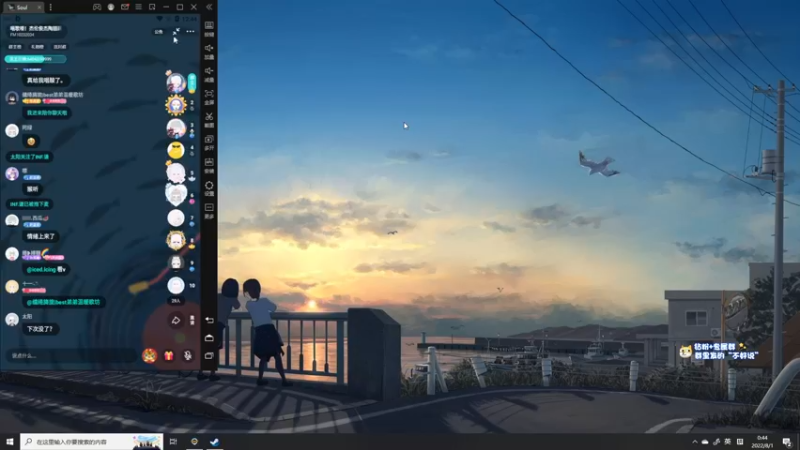
Task: Open Task View on the taskbar
Action: coord(173,442)
